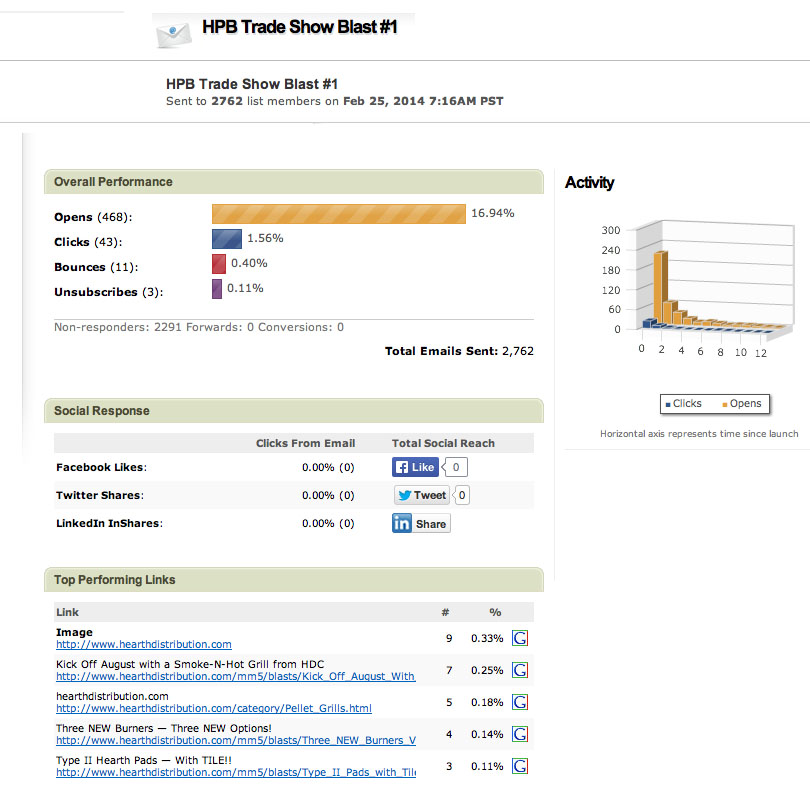Open the hearthdistribution.com homepage link
This screenshot has width=810, height=788.
click(x=144, y=645)
